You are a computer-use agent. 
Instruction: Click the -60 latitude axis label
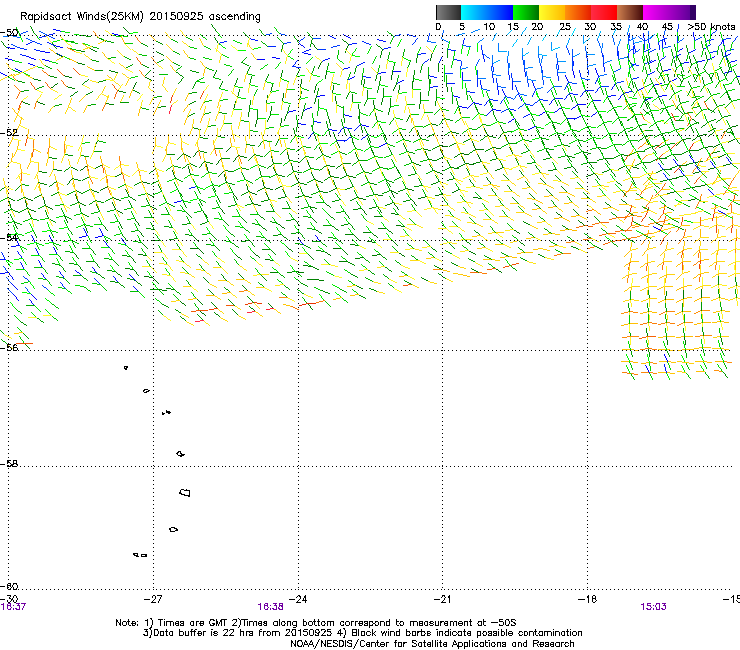(9, 586)
